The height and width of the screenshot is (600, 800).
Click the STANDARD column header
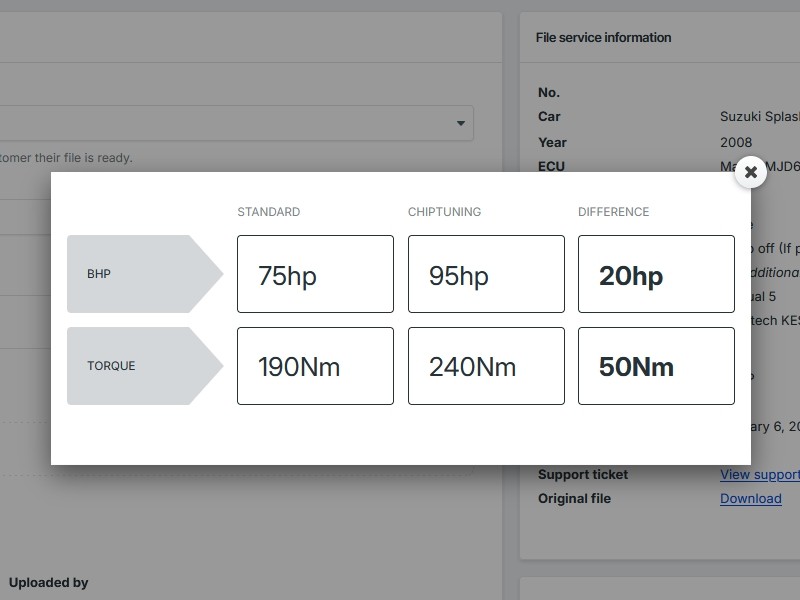click(x=268, y=212)
